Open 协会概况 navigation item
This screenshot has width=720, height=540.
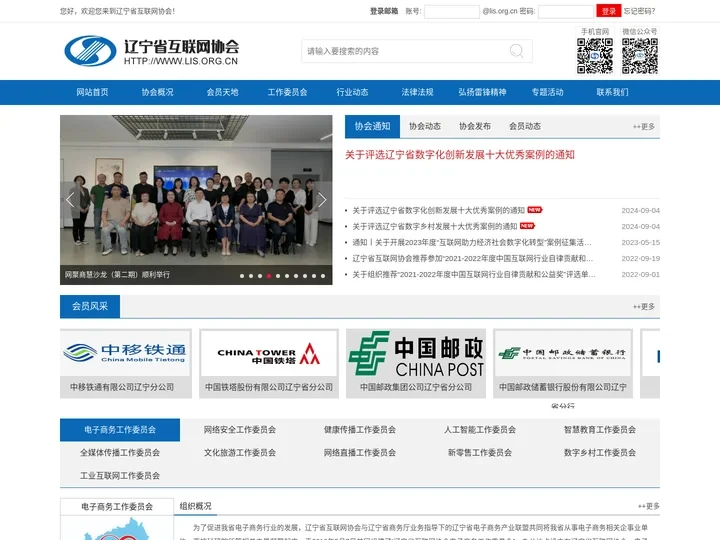(158, 92)
